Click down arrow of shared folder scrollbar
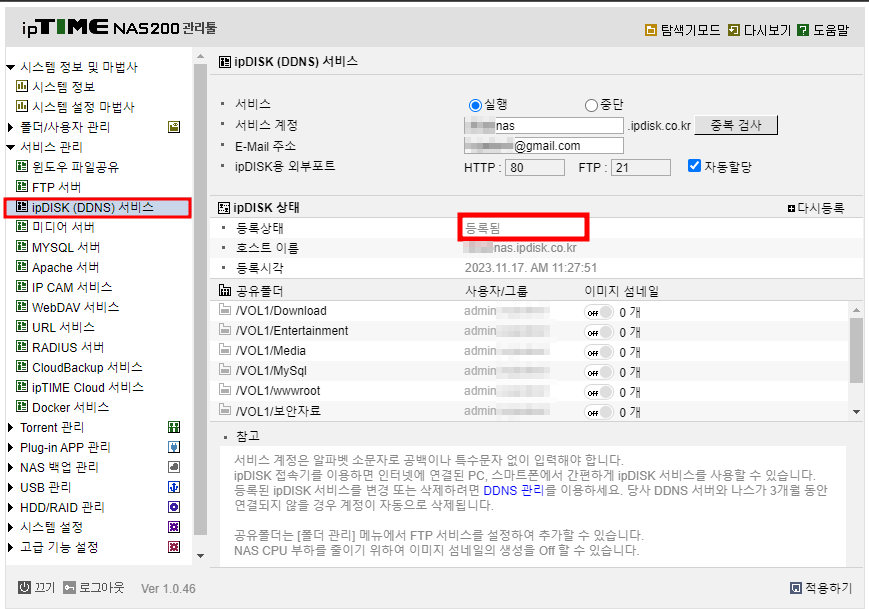The width and height of the screenshot is (869, 609). [x=856, y=412]
